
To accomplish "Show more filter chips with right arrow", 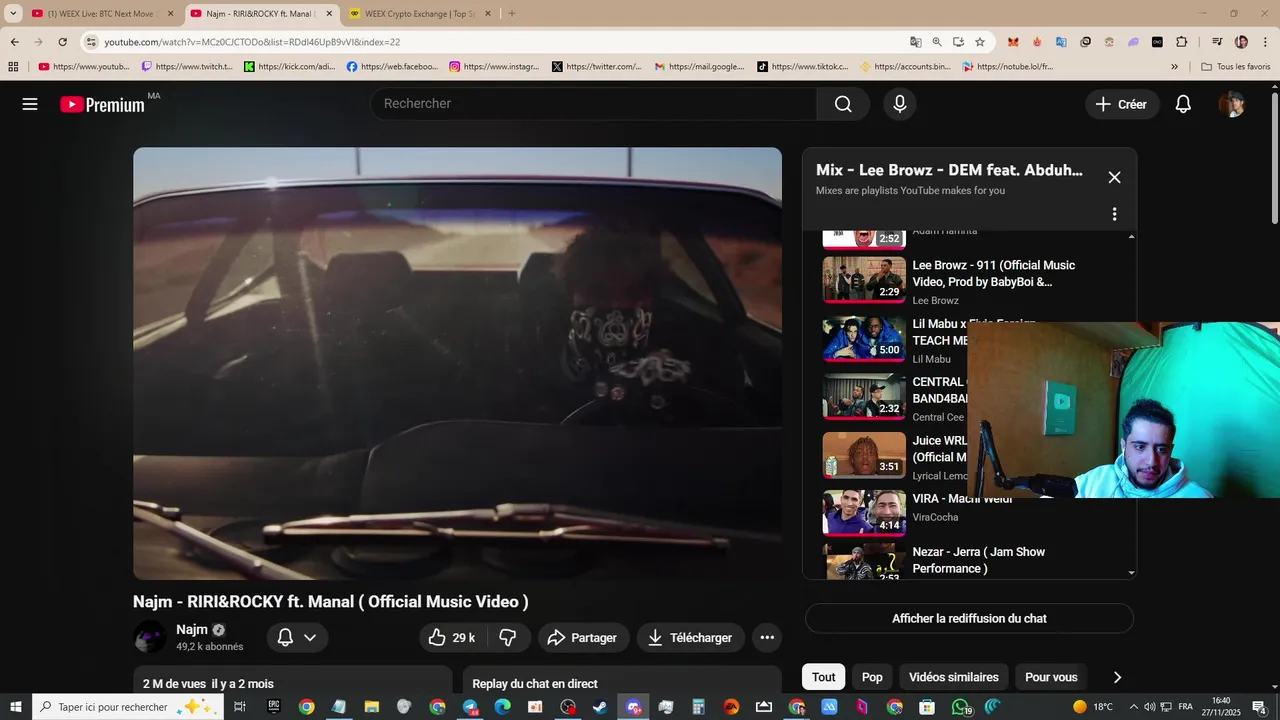I will (x=1117, y=677).
